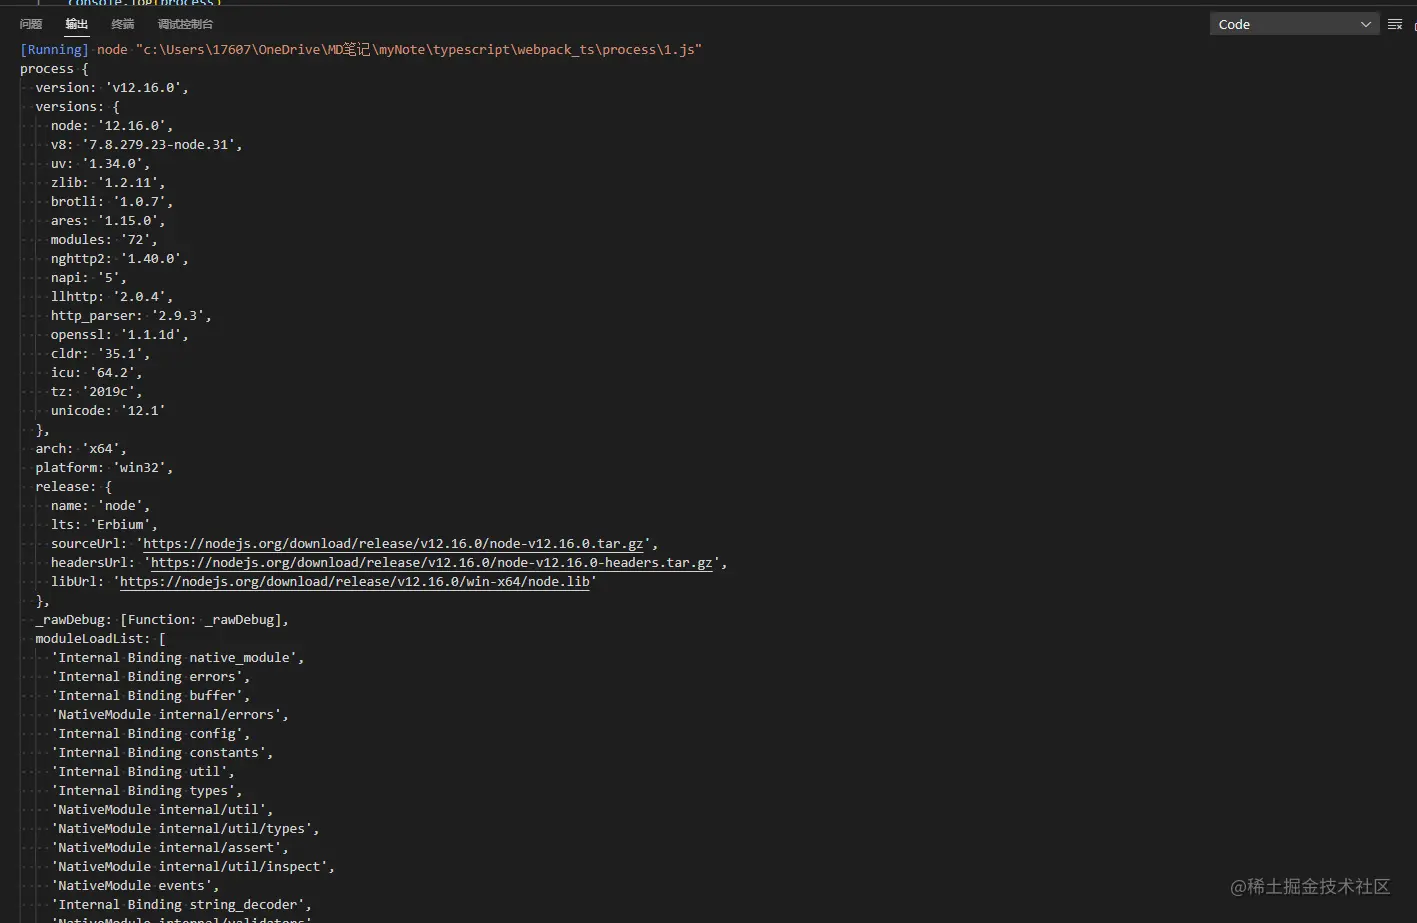Click the cldr: '35.1' line

point(100,354)
